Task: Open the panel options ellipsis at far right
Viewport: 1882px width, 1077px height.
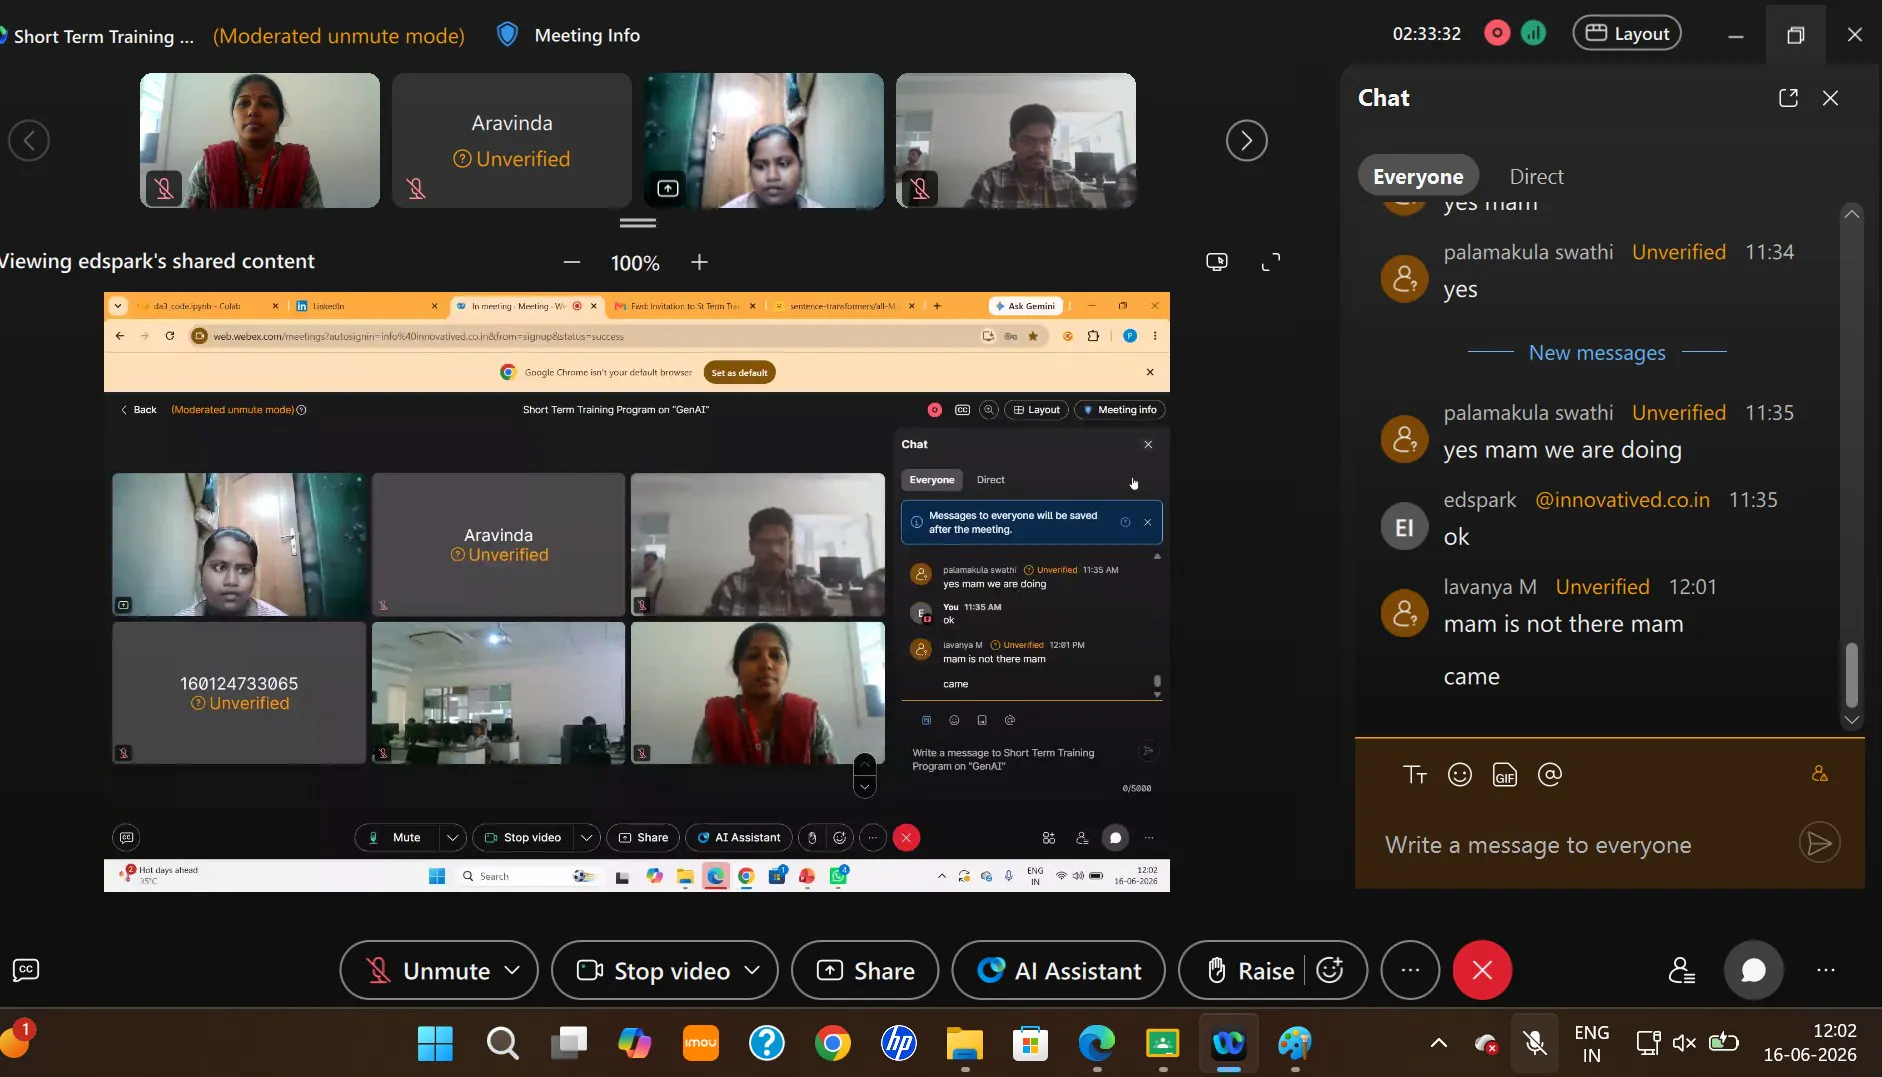Action: tap(1826, 970)
